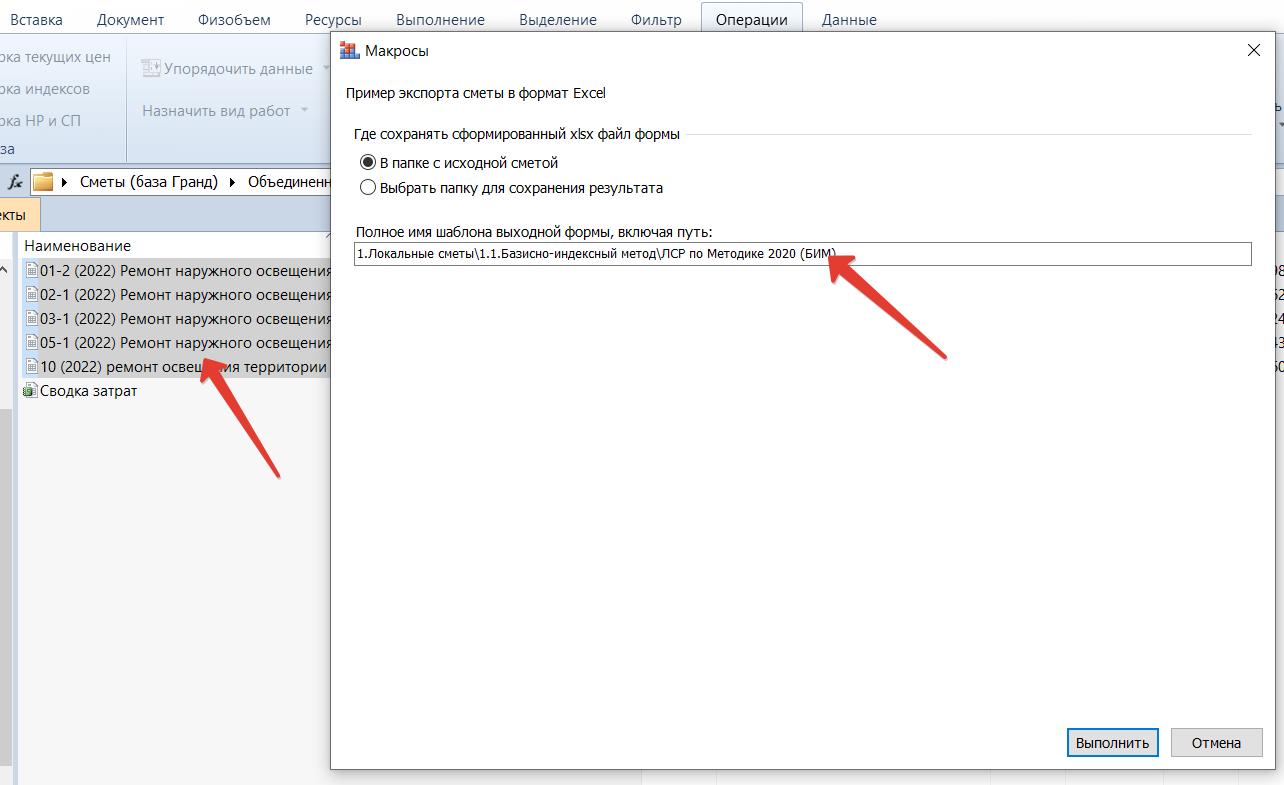
Task: Select row '10 (2022) ремонт освещения территории'
Action: coord(176,367)
